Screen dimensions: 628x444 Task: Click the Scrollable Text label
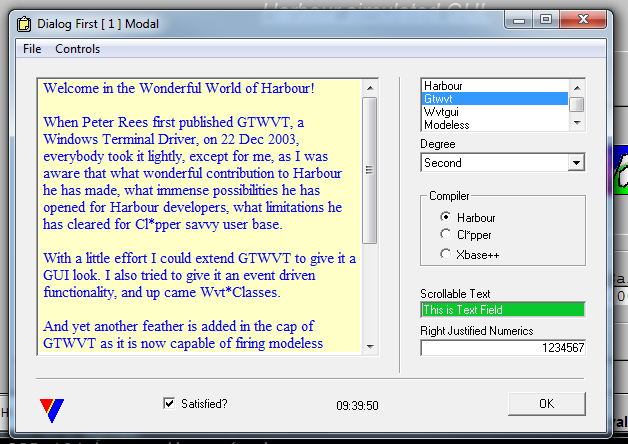455,293
